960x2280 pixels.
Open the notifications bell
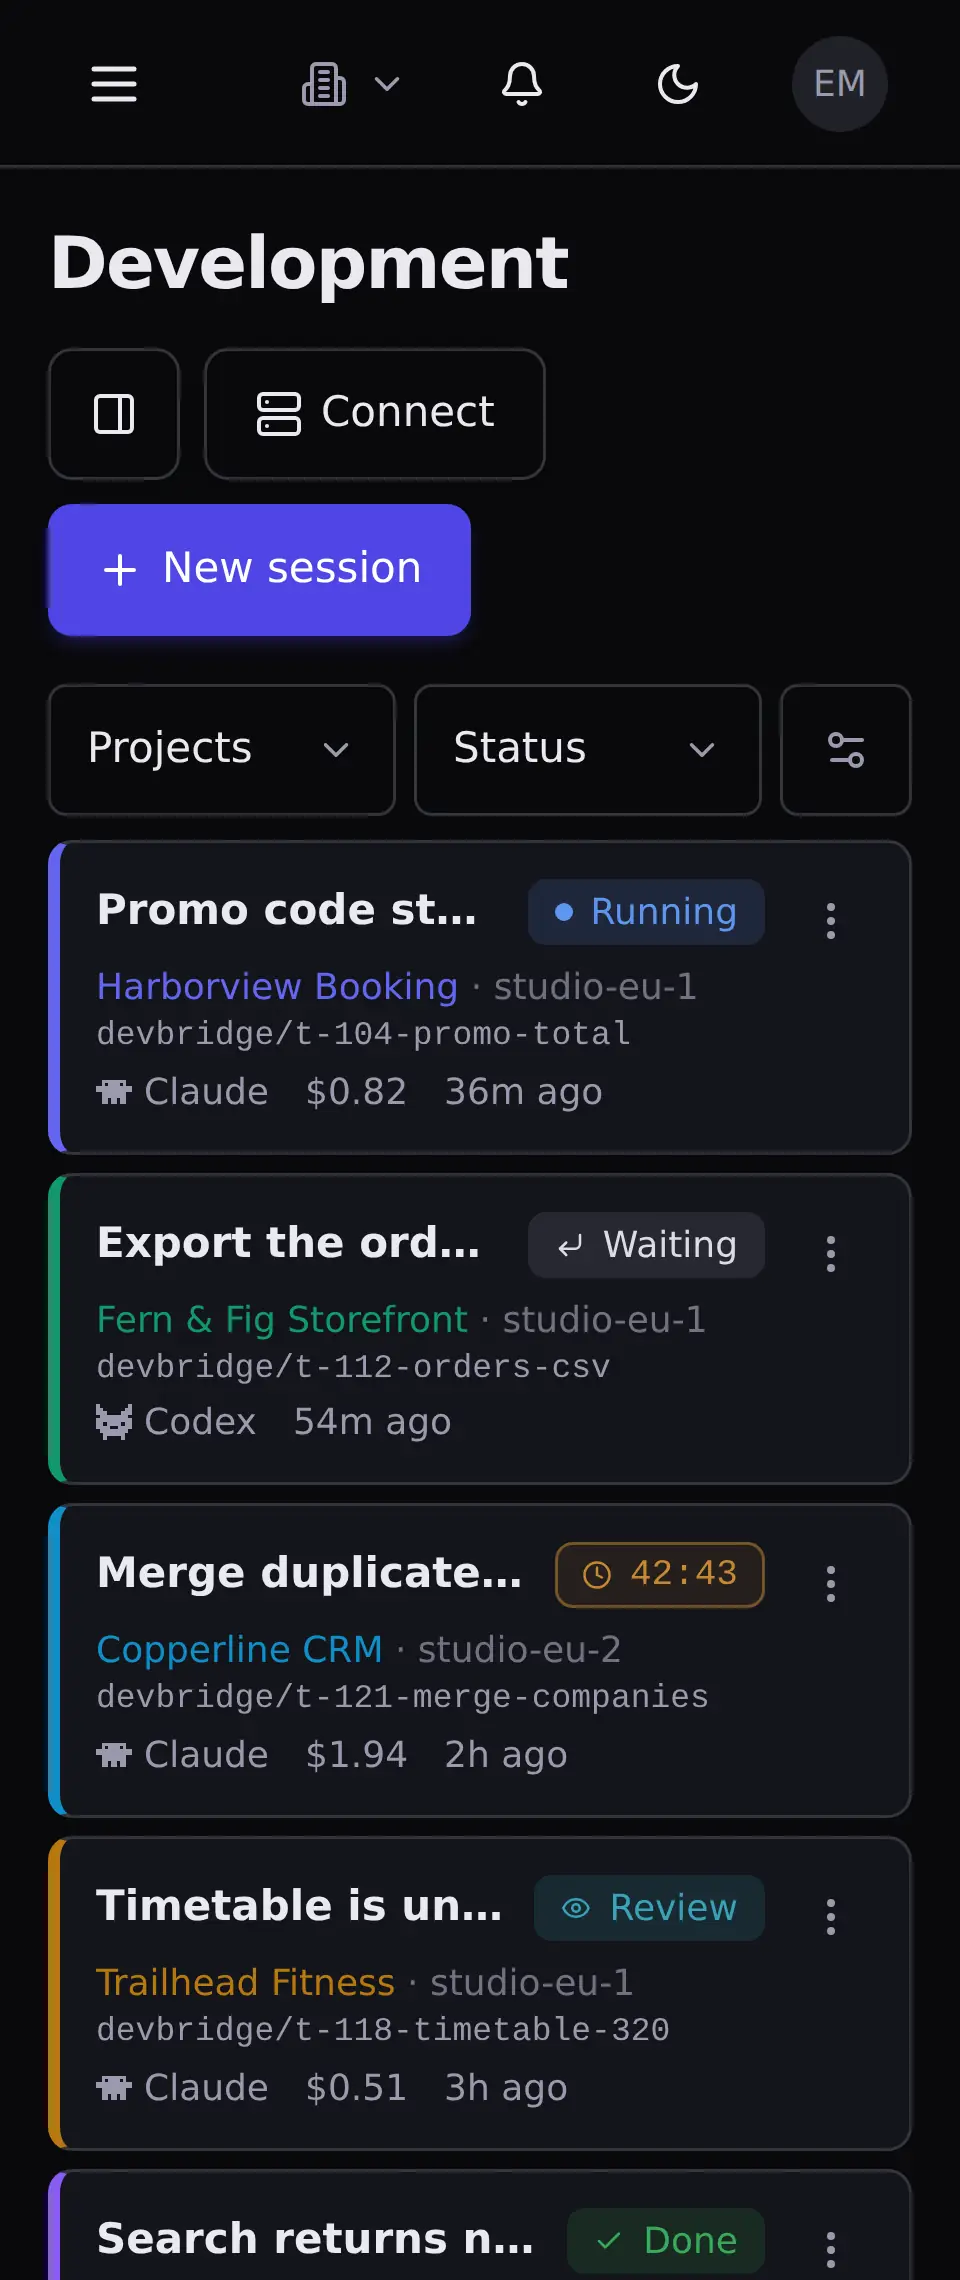(x=522, y=84)
